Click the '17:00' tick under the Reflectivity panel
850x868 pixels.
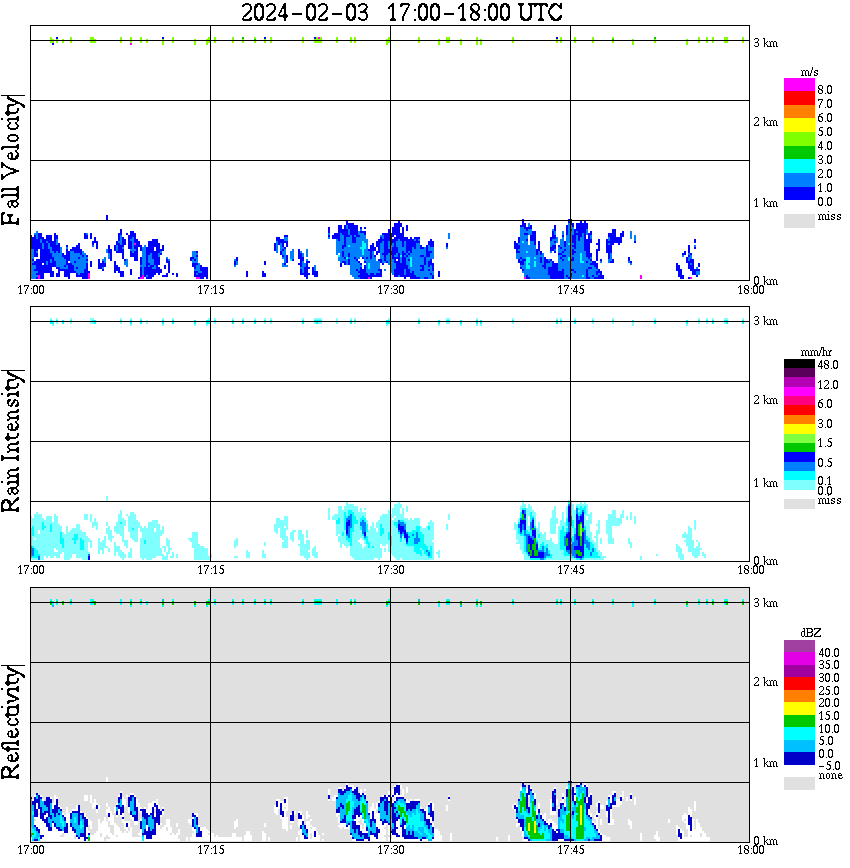30,850
